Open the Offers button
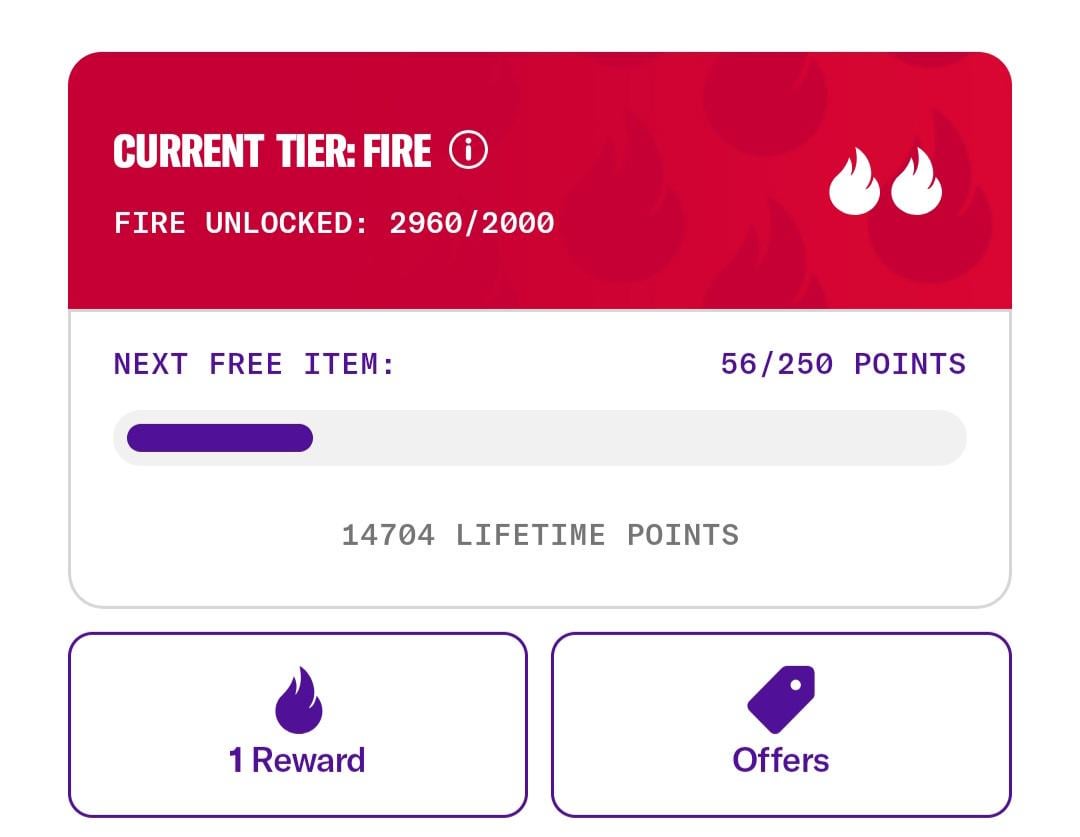 tap(781, 725)
